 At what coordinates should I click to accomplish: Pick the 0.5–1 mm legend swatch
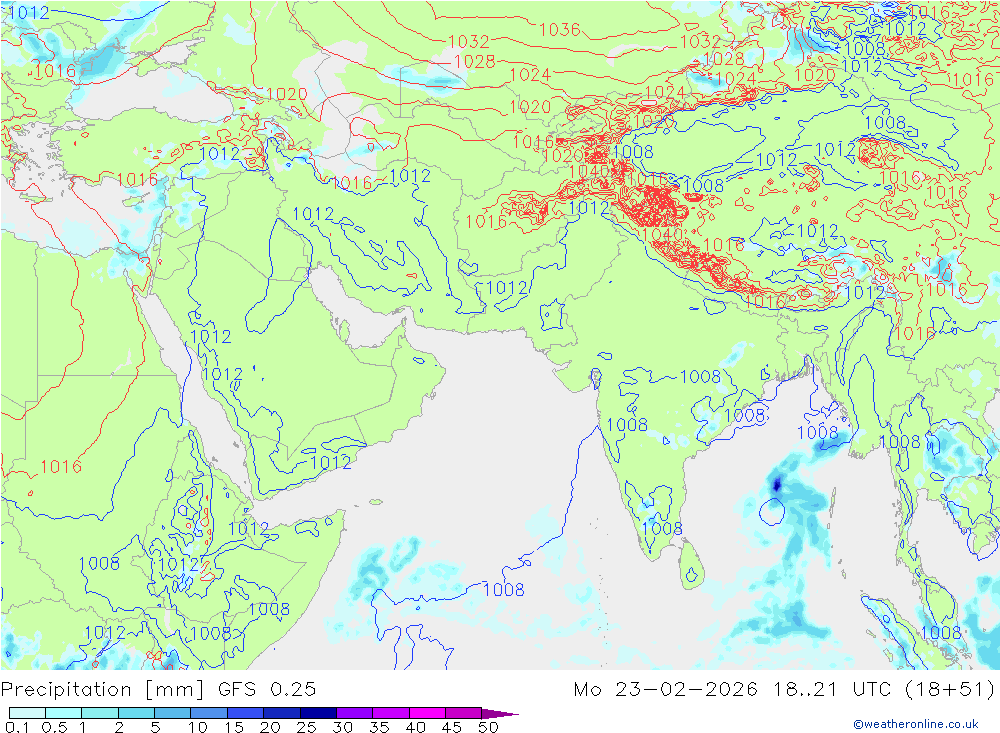coord(64,713)
